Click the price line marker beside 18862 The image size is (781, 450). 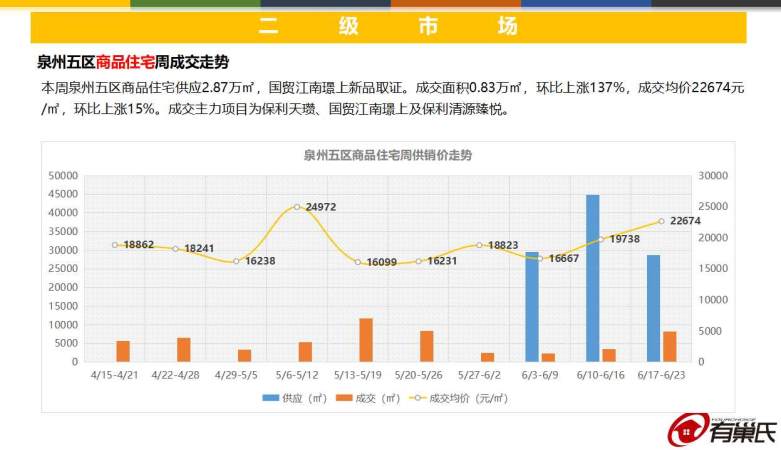coord(115,245)
